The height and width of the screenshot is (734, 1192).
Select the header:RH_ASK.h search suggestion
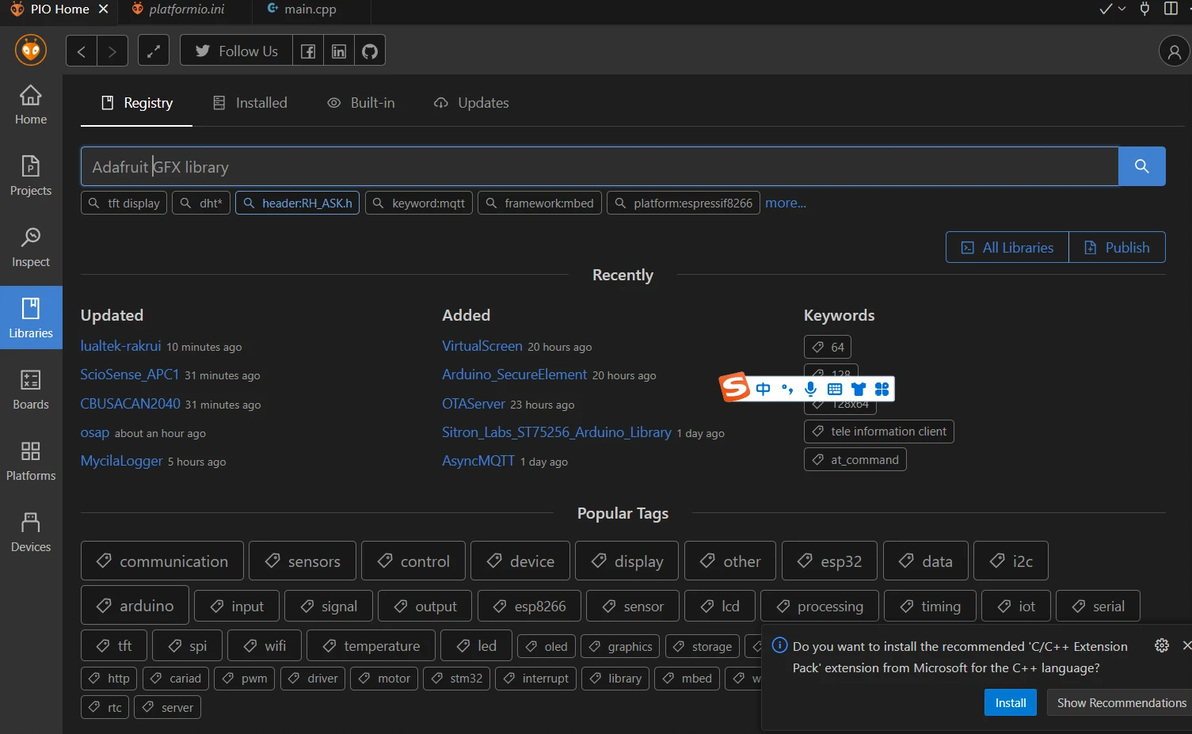297,203
